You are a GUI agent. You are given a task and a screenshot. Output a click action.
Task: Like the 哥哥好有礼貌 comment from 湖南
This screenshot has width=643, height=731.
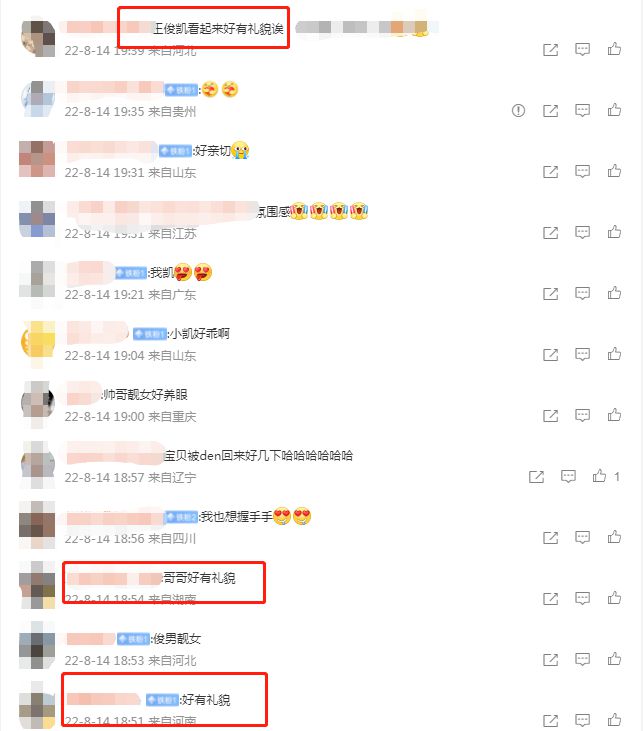click(614, 598)
